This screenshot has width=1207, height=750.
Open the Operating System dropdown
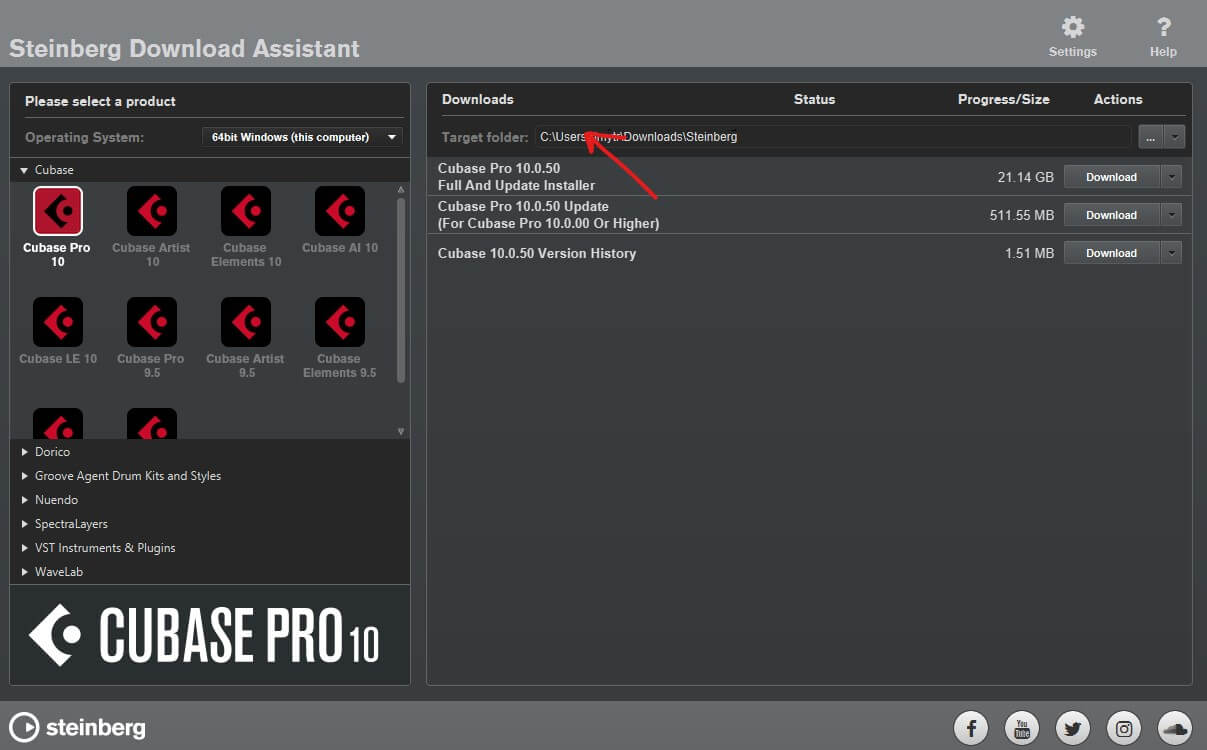pos(302,137)
